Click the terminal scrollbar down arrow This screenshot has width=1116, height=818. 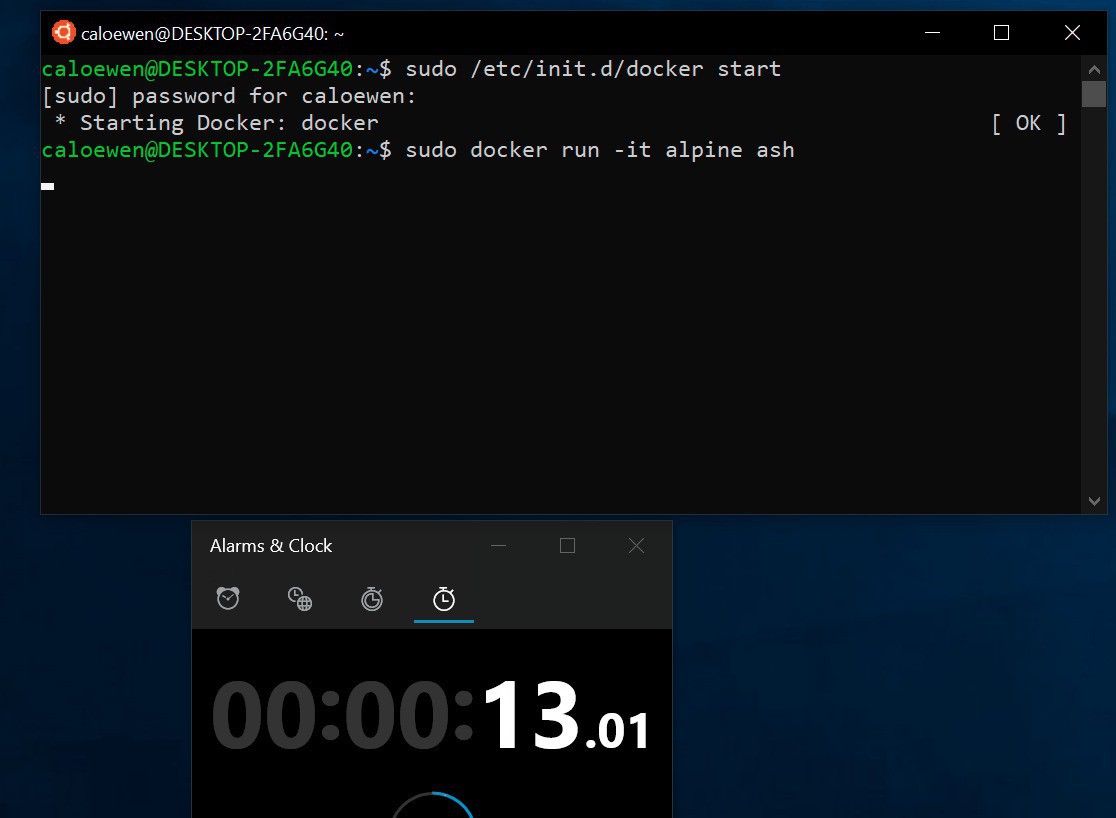tap(1094, 501)
